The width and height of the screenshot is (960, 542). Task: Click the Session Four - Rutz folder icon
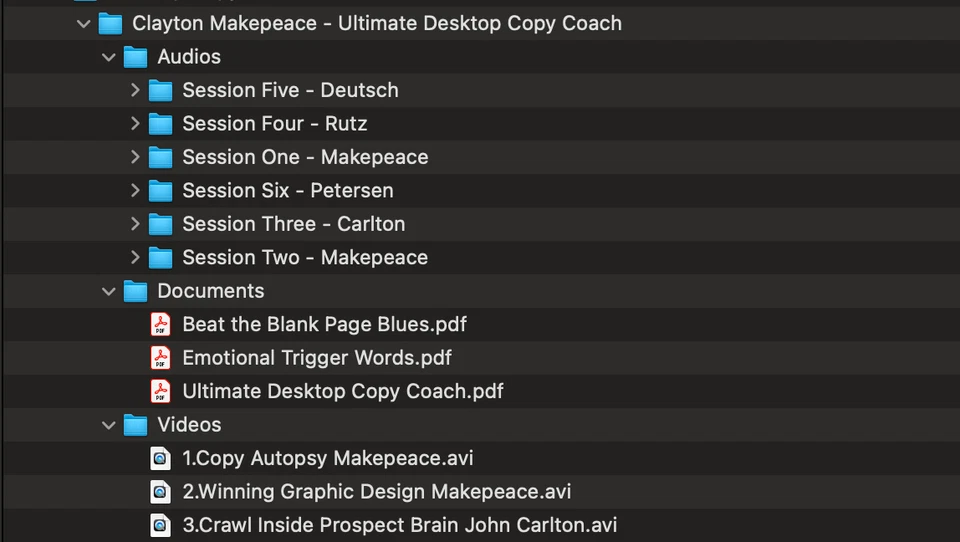160,124
